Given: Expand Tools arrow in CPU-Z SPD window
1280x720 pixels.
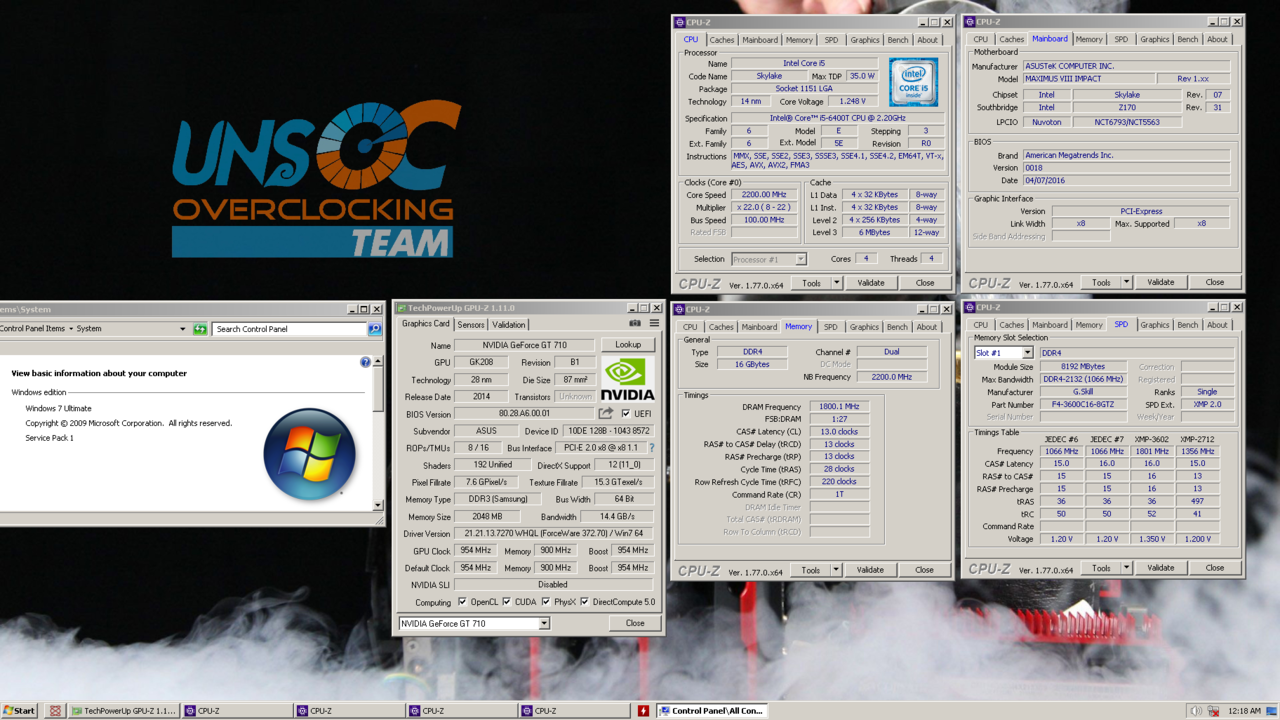Looking at the screenshot, I should pyautogui.click(x=1126, y=568).
